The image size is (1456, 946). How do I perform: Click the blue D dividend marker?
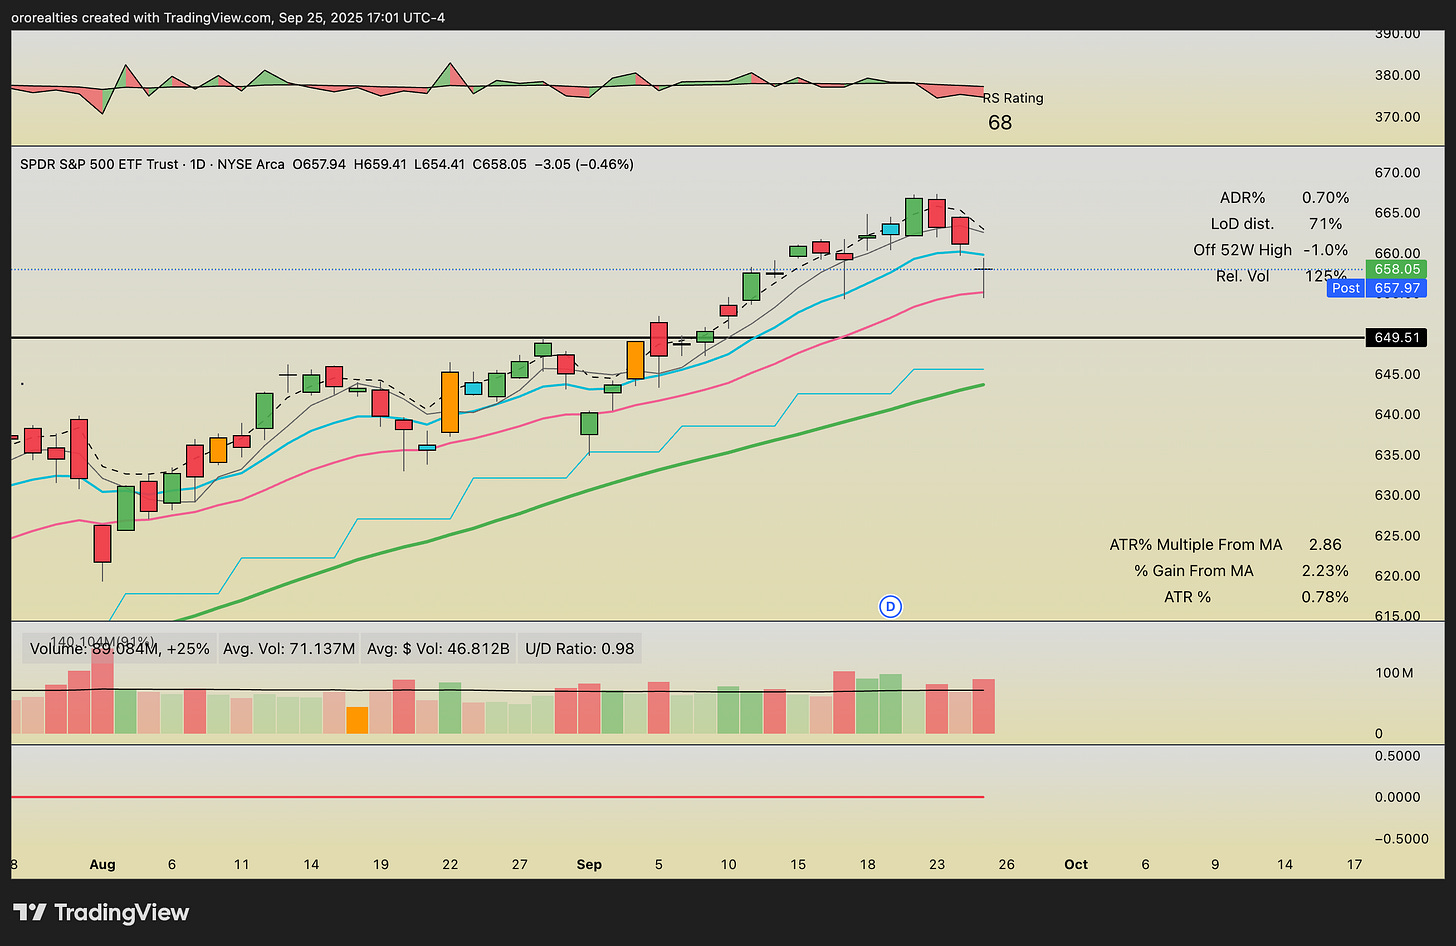(890, 606)
